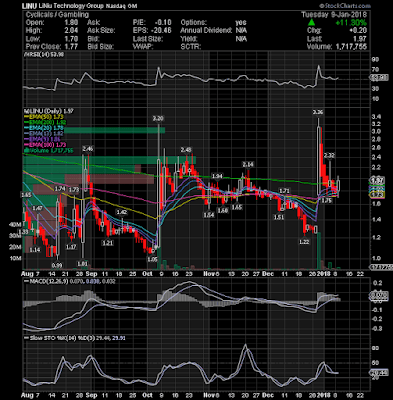The image size is (393, 400).
Task: Click the Tuesday 9-Jan-2018 date label
Action: coord(334,15)
